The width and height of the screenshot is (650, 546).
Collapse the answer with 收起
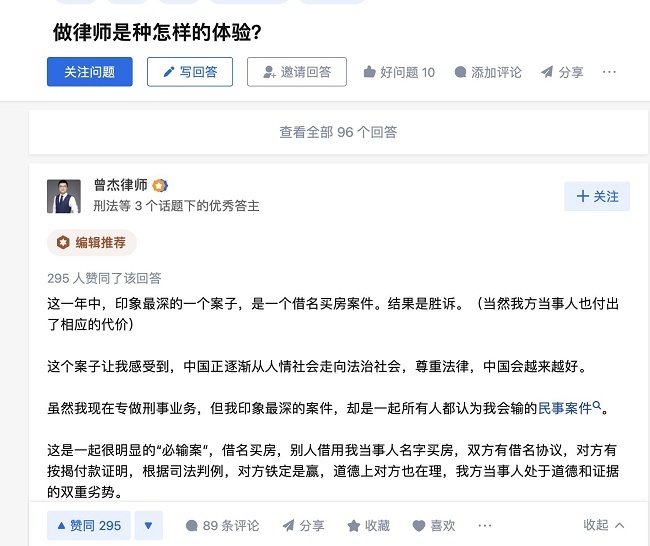tap(604, 525)
